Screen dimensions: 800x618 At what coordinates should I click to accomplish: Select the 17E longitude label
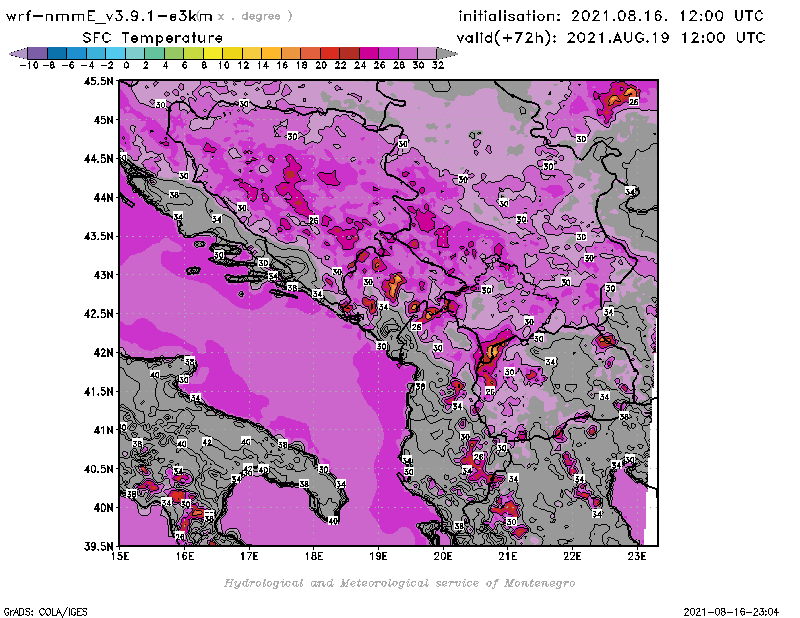249,556
